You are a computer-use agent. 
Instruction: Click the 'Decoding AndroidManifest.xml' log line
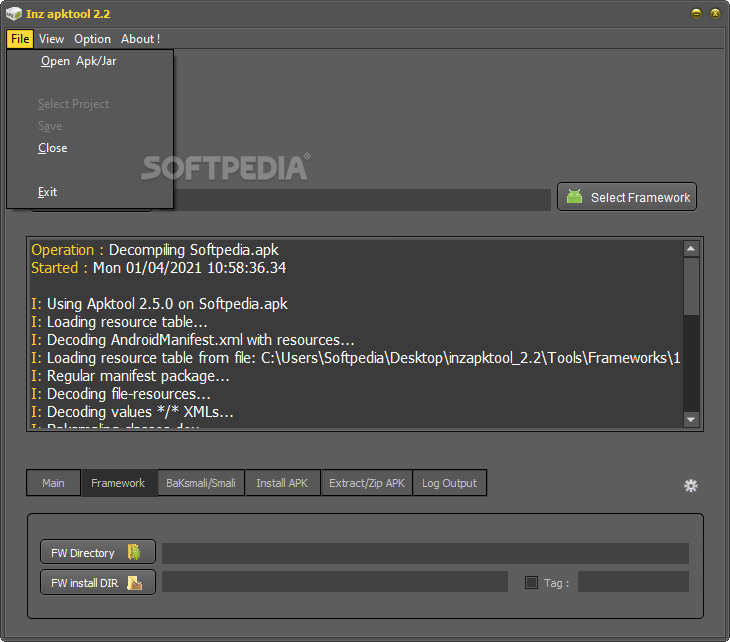pos(193,340)
